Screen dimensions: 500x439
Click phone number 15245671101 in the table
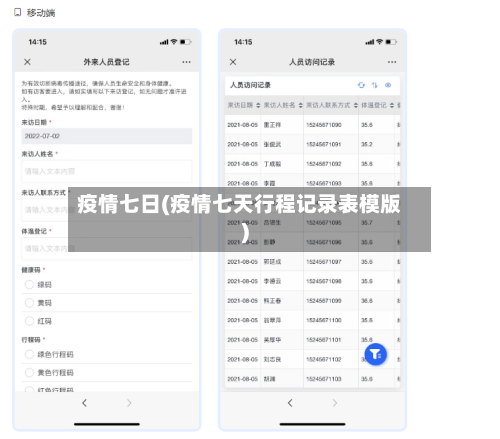(x=324, y=340)
